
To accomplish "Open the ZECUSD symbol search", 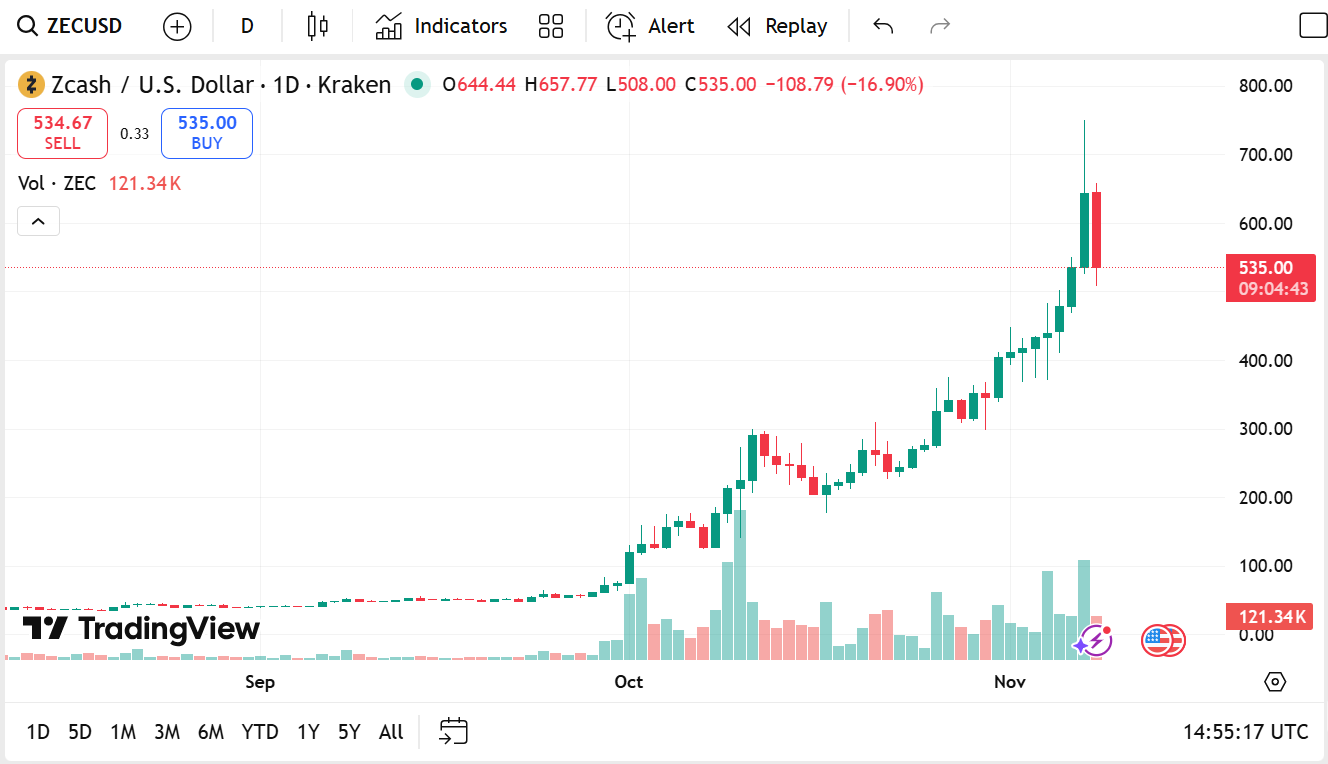I will coord(71,26).
